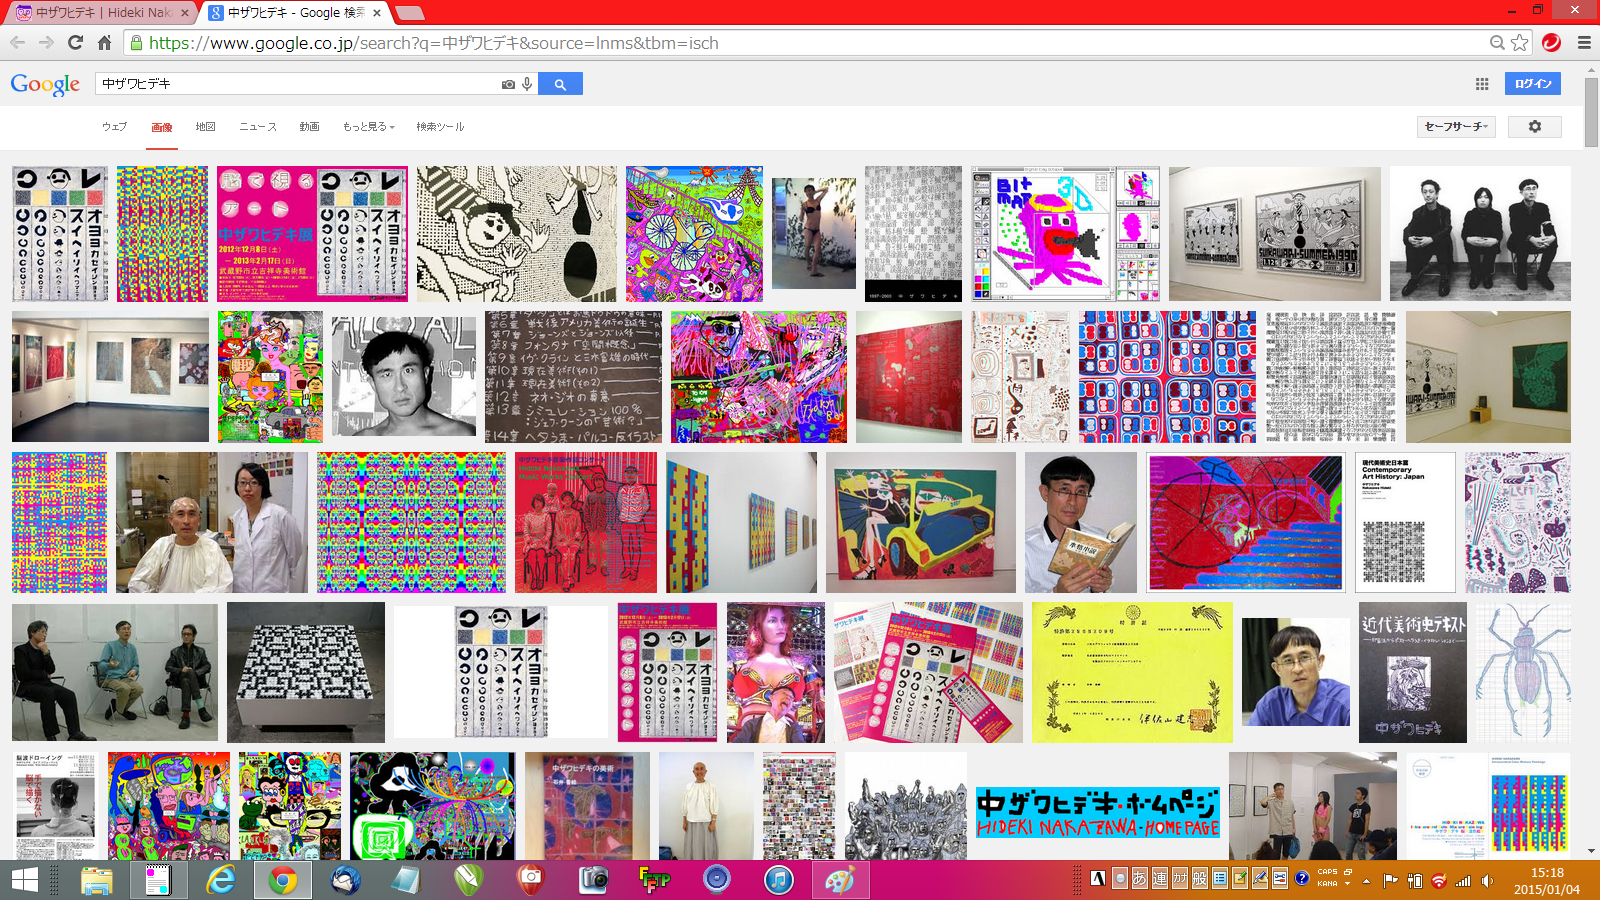Open IME help question mark icon
Image resolution: width=1600 pixels, height=900 pixels.
tap(1302, 879)
